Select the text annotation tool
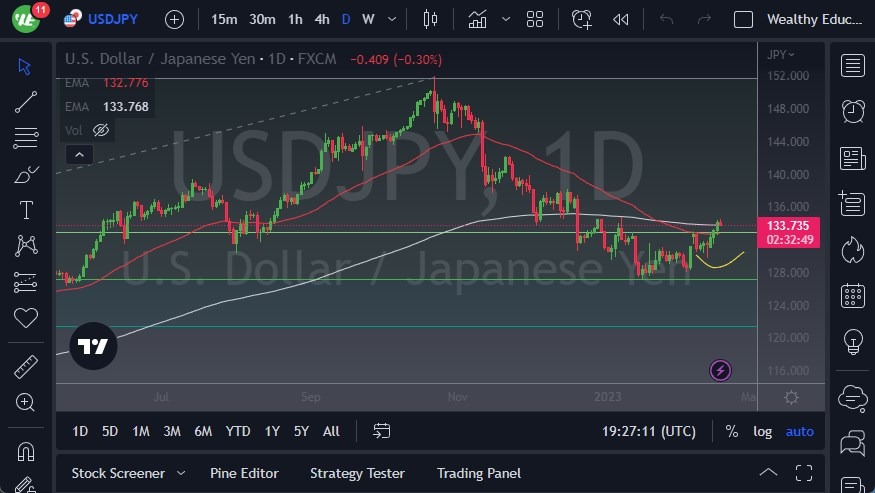 point(26,210)
